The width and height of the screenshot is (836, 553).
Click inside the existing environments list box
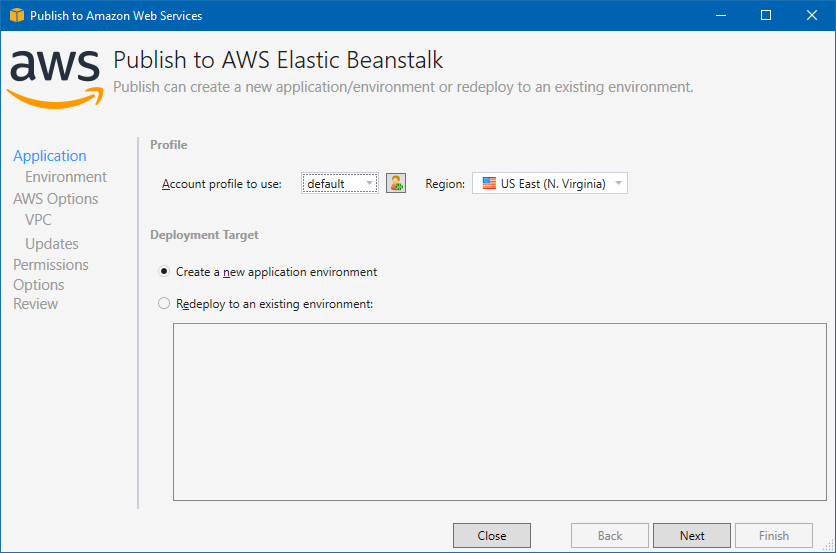click(500, 412)
